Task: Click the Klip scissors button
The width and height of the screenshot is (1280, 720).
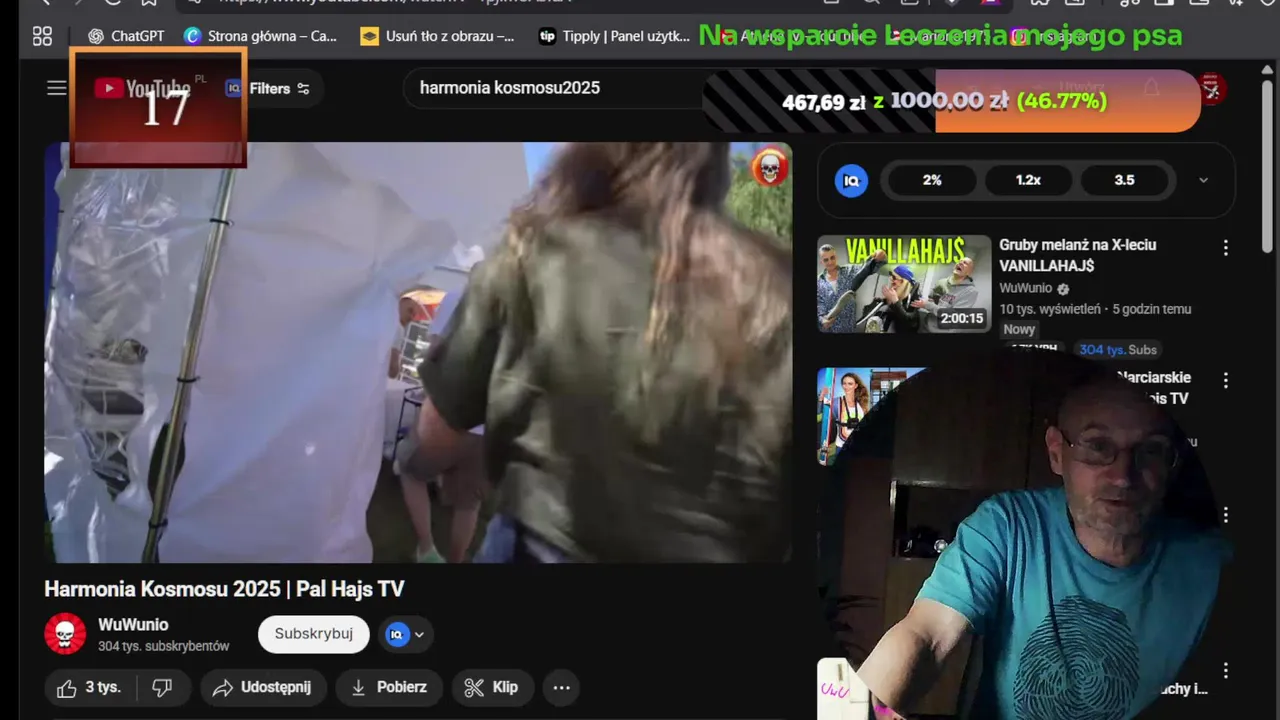Action: [x=492, y=687]
